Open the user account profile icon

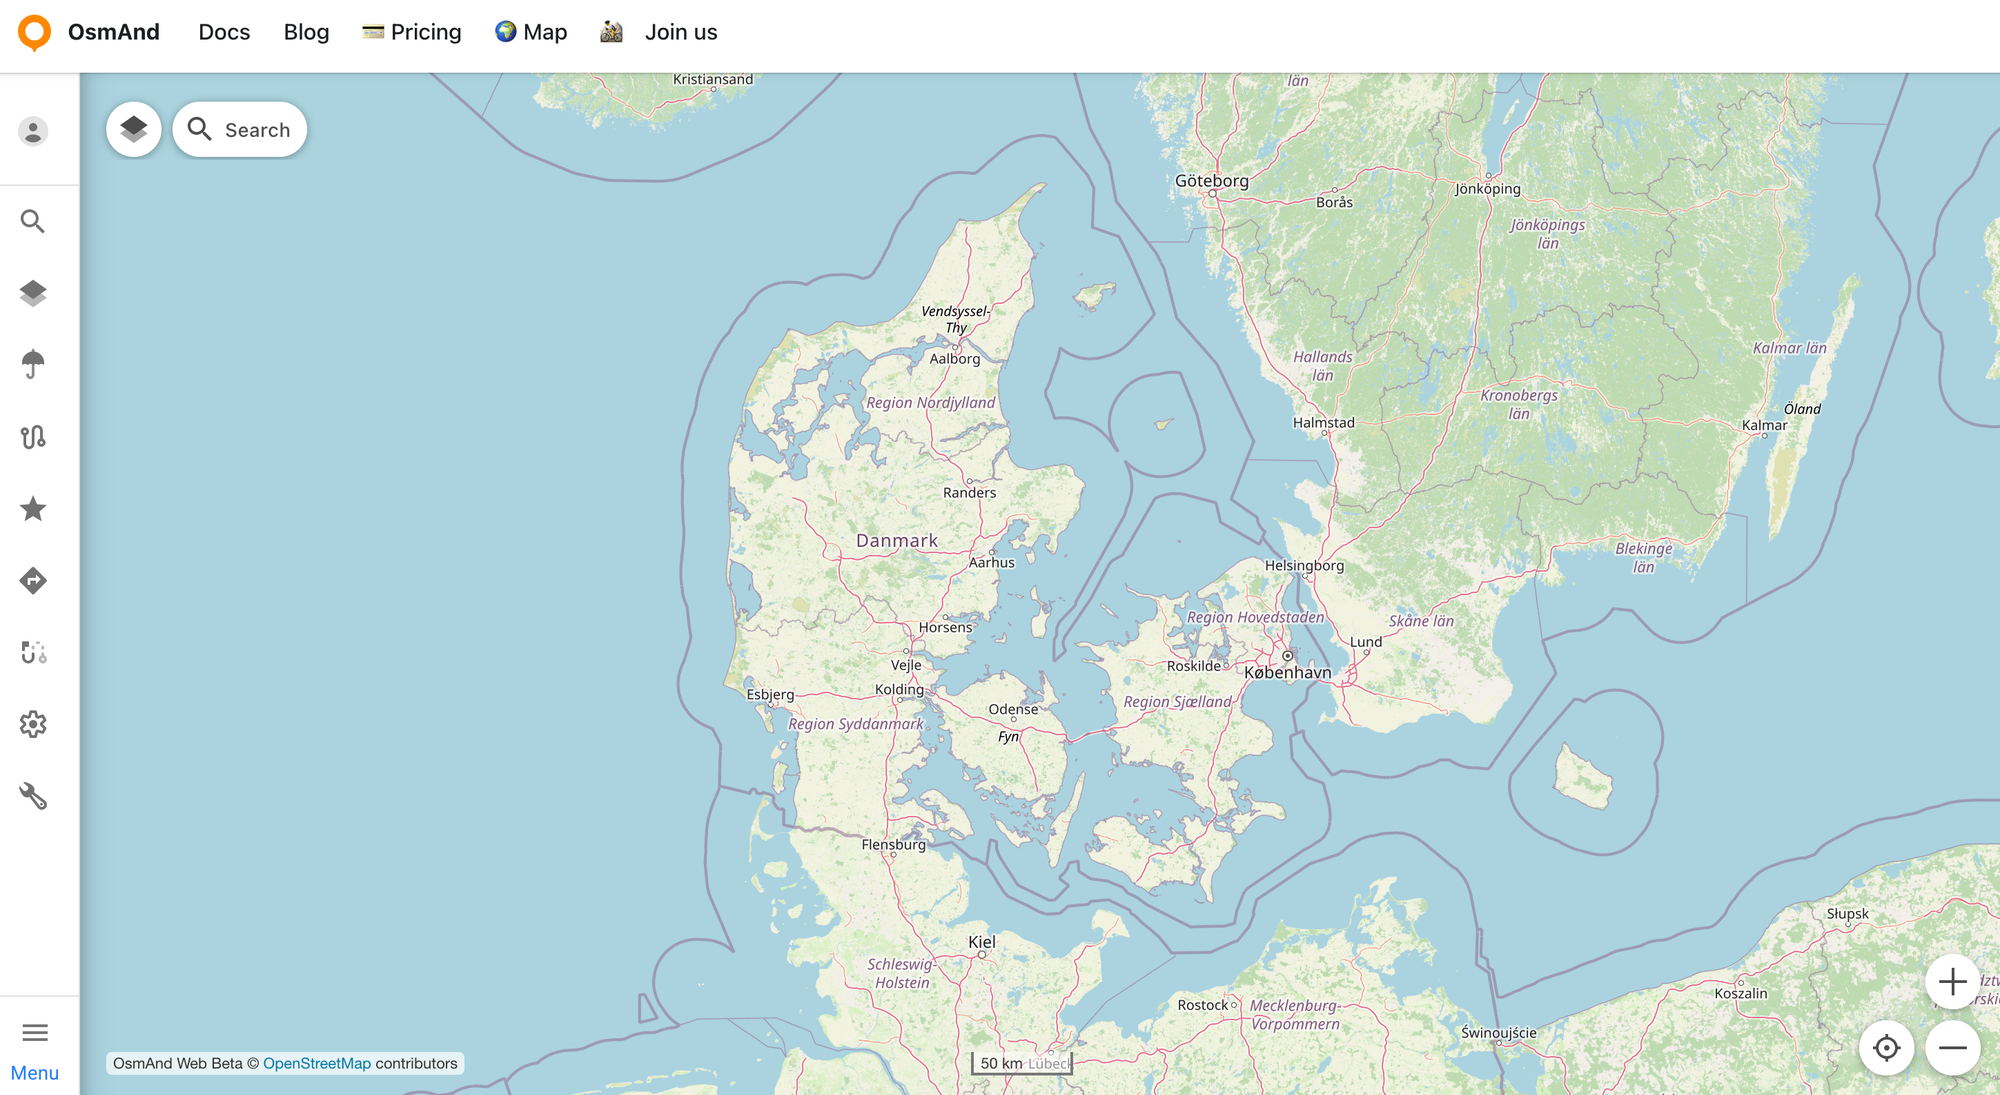tap(33, 131)
